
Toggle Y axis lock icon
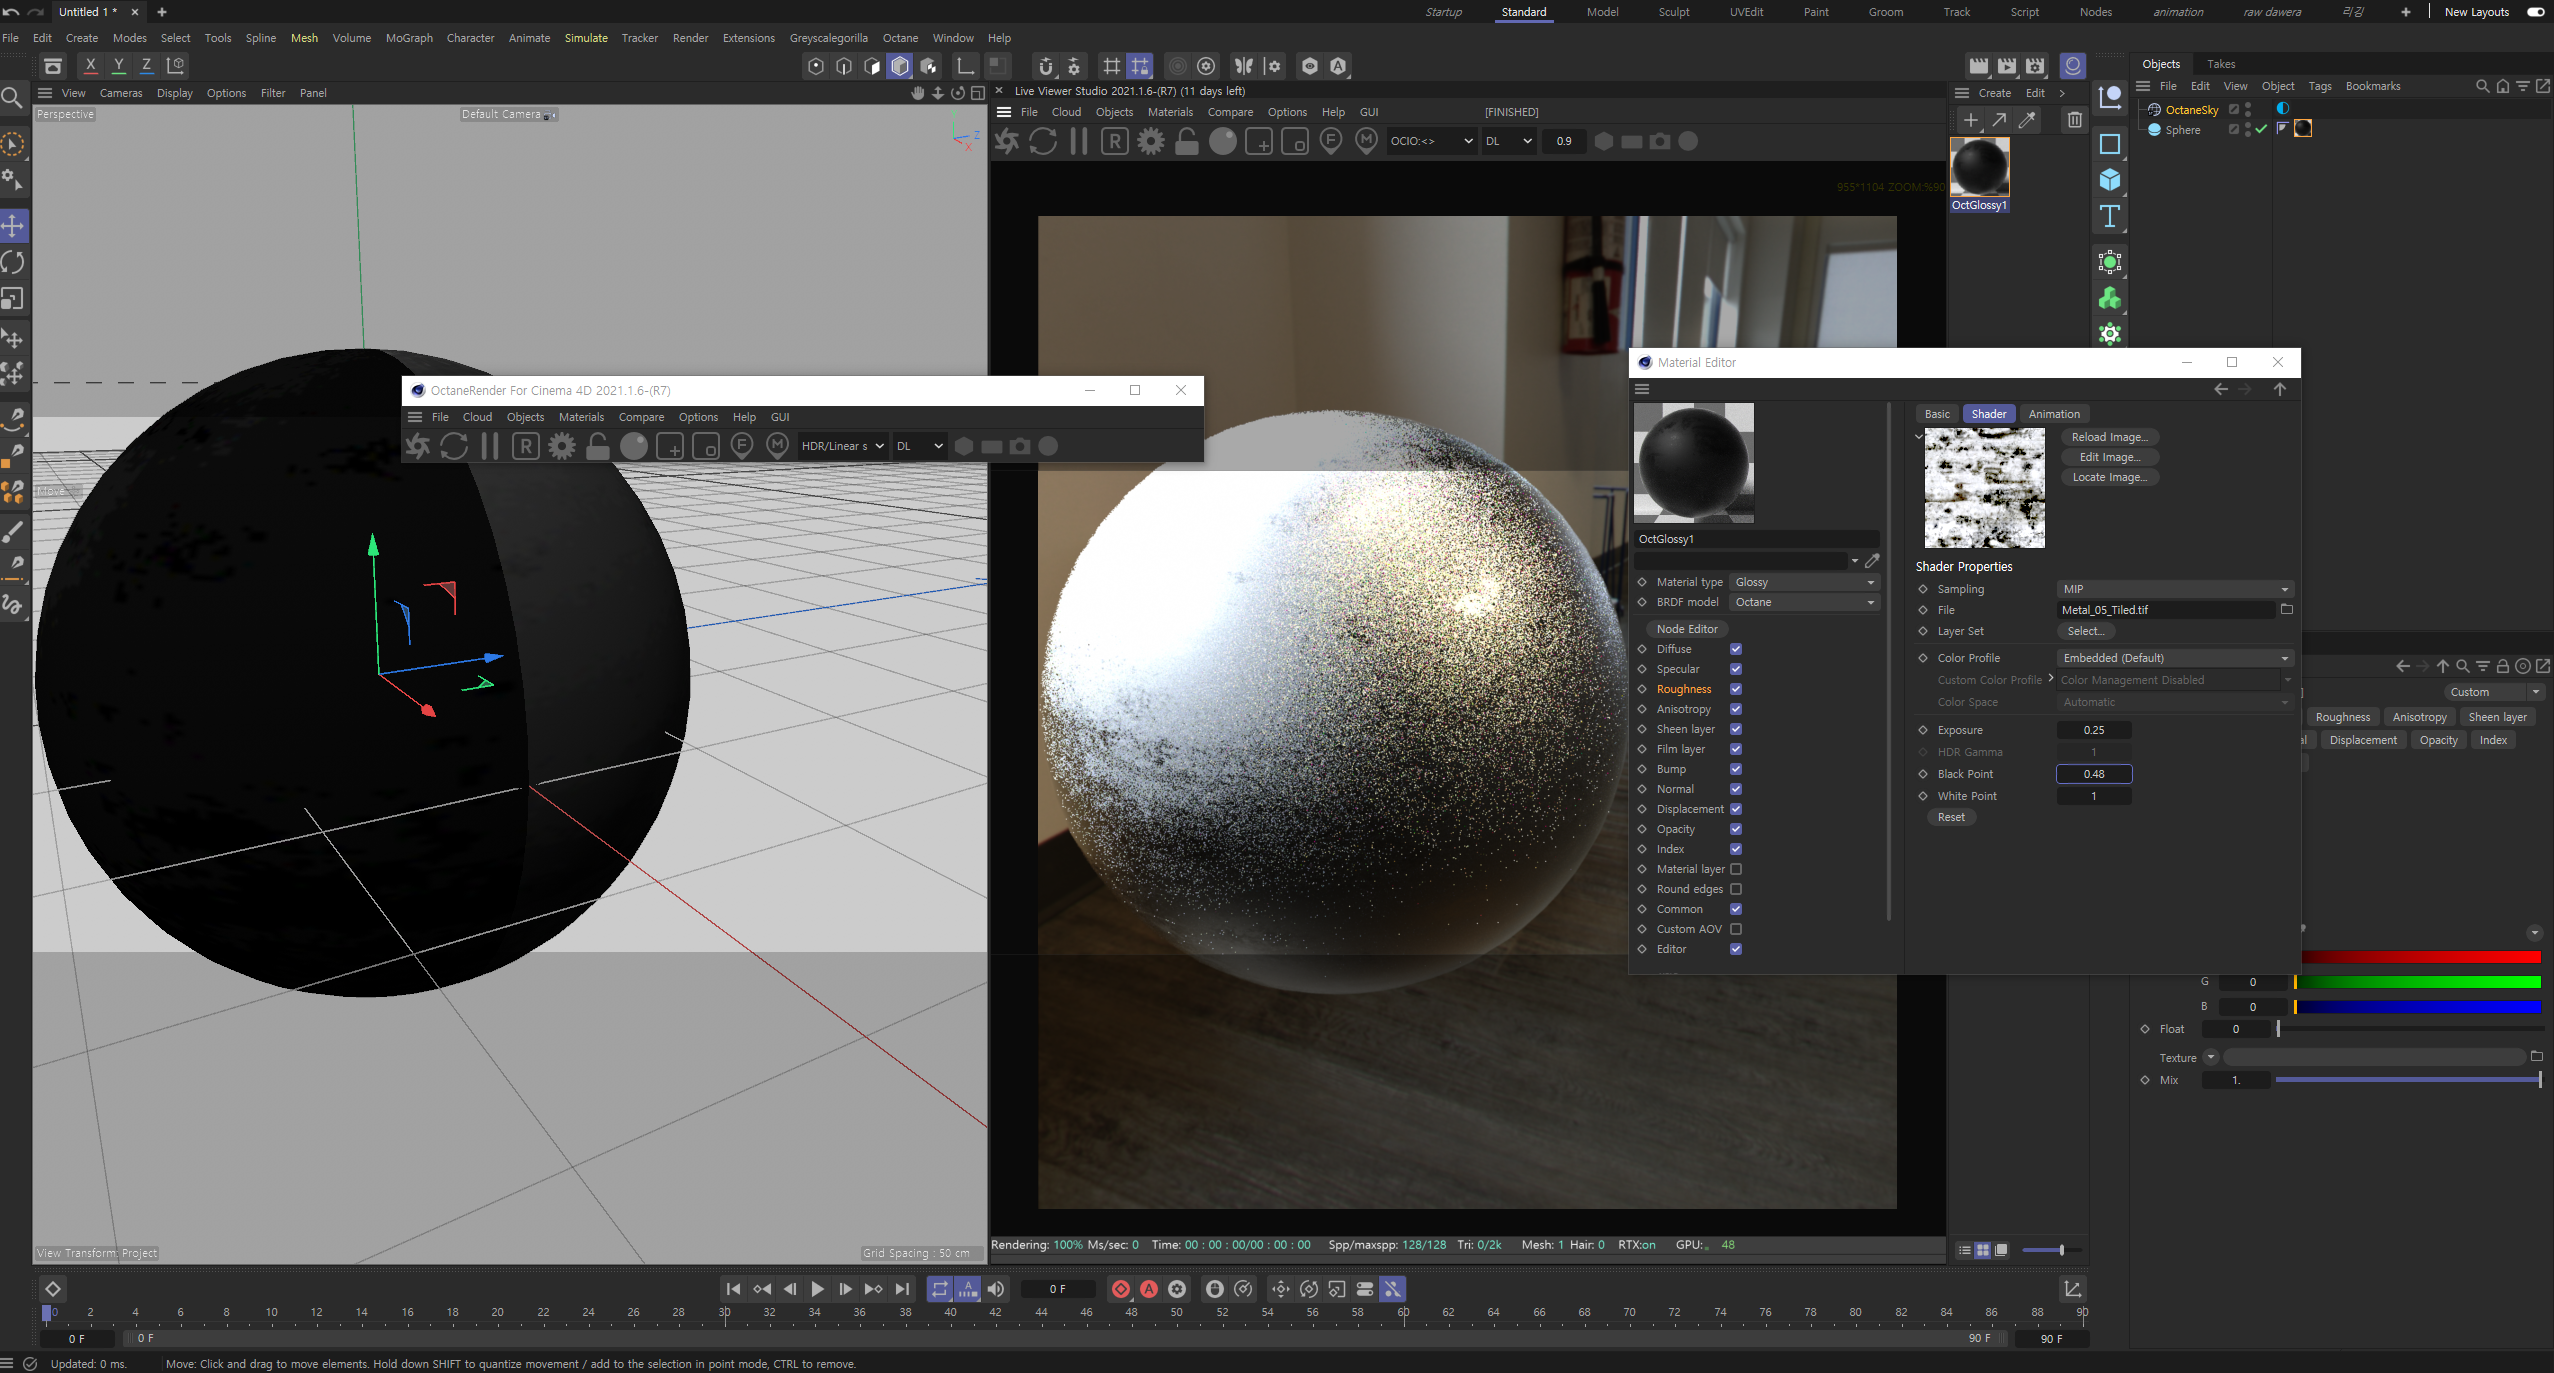tap(119, 65)
